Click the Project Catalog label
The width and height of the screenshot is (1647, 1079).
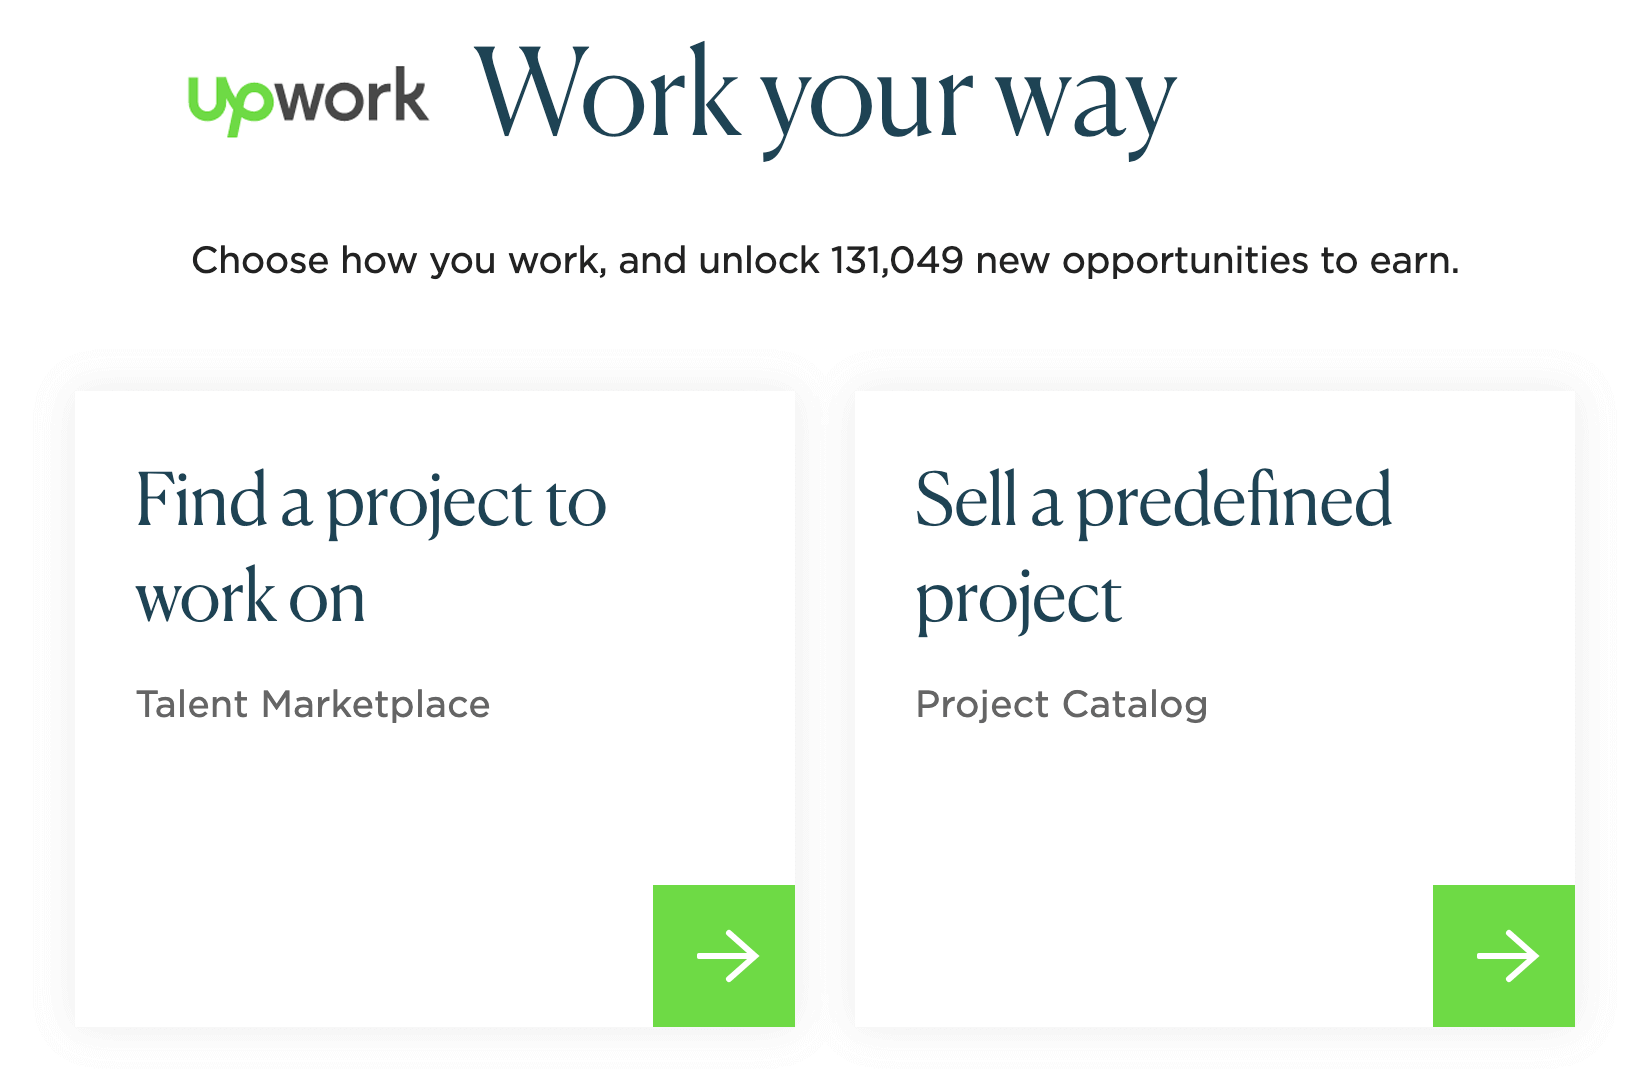click(1062, 704)
